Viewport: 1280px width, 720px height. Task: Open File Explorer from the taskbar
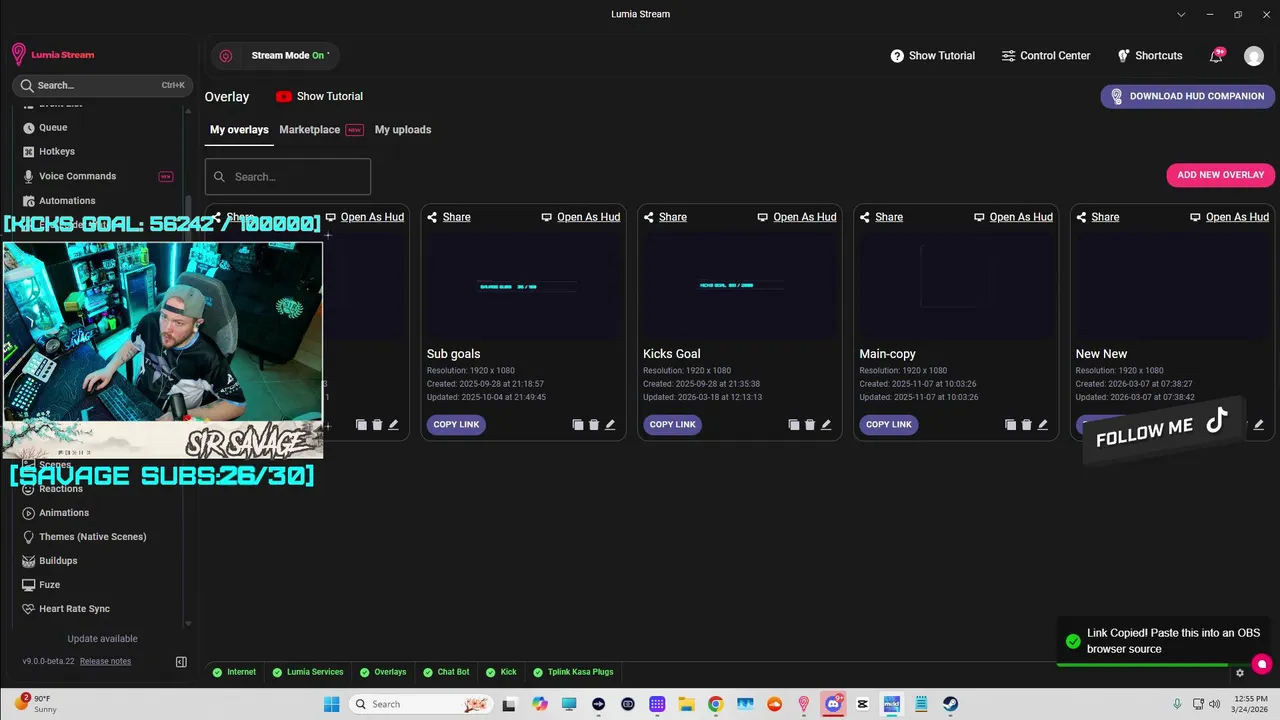[686, 704]
